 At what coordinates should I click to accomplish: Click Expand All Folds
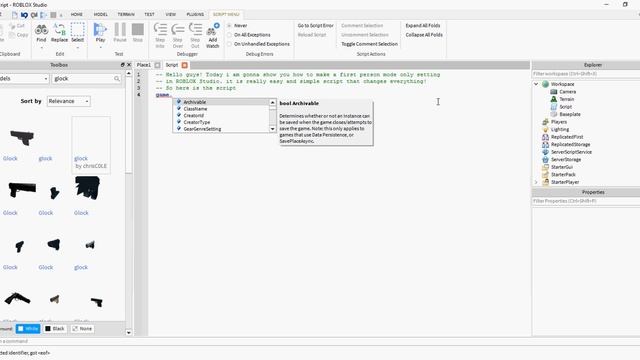click(x=423, y=25)
